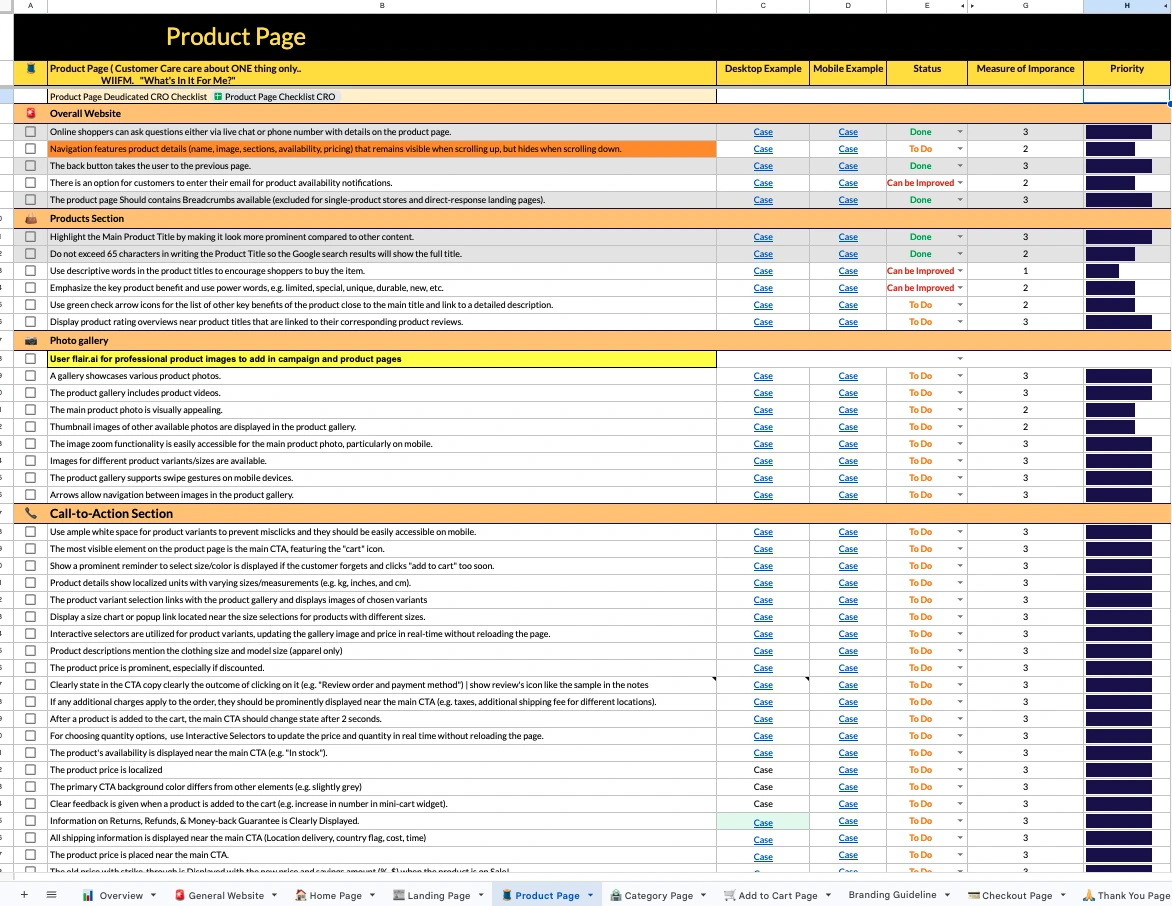This screenshot has width=1172, height=906.
Task: Click the navy priority bar in the top checklist row
Action: coord(1120,131)
